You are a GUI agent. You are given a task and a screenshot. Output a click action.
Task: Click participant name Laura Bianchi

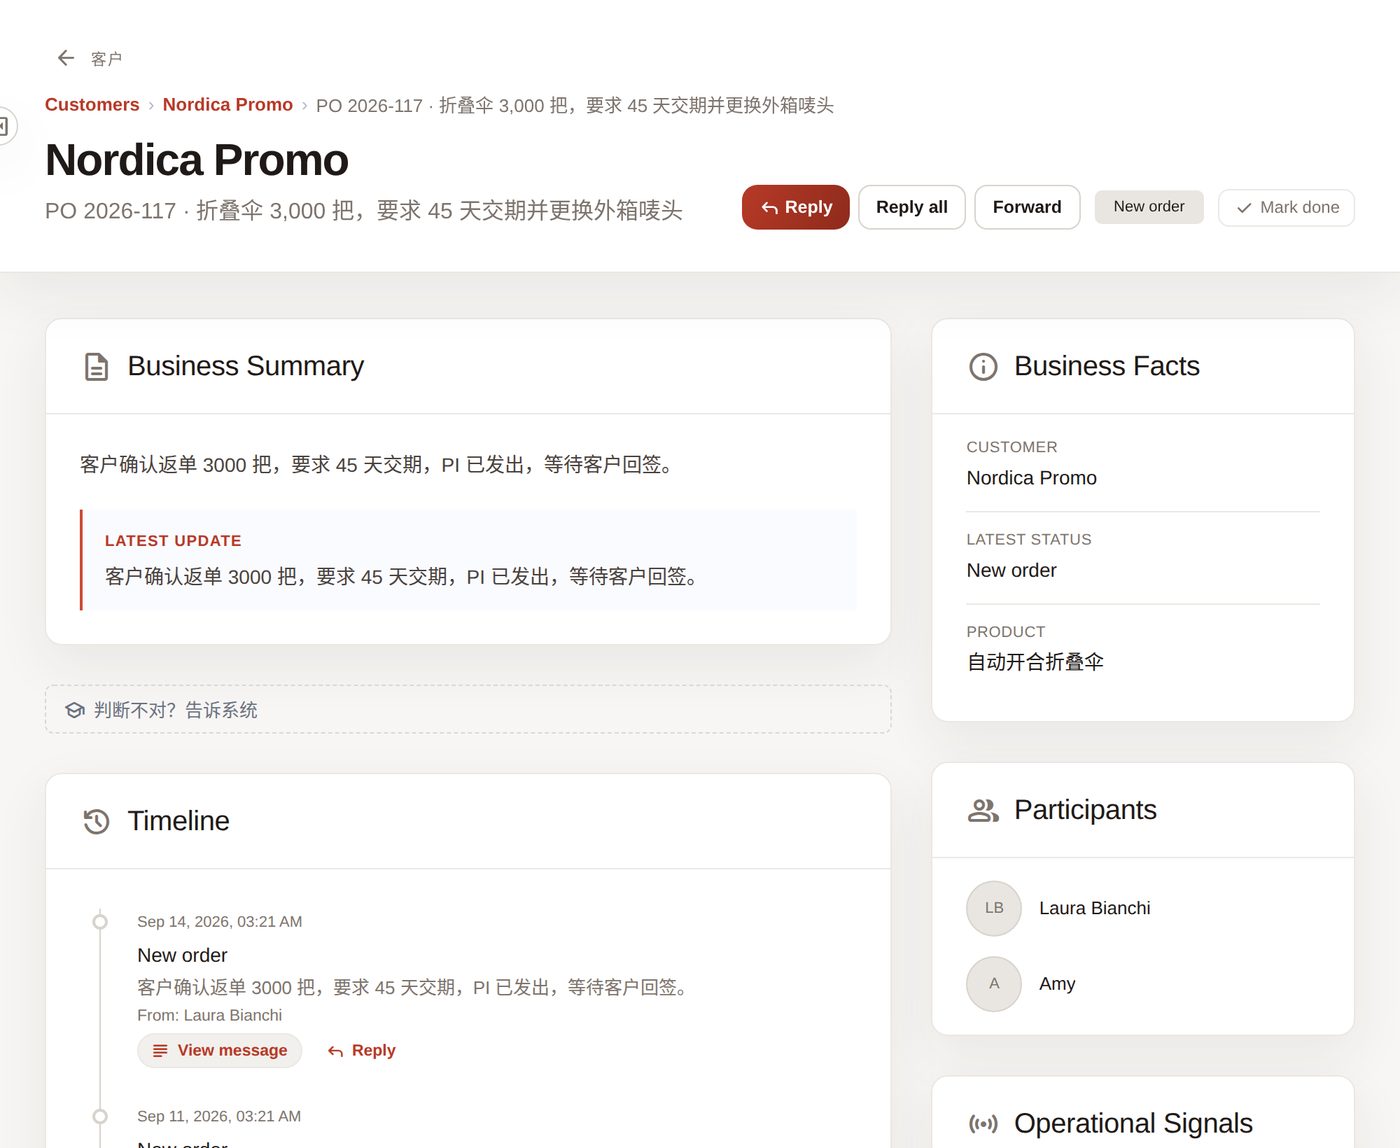click(x=1094, y=908)
